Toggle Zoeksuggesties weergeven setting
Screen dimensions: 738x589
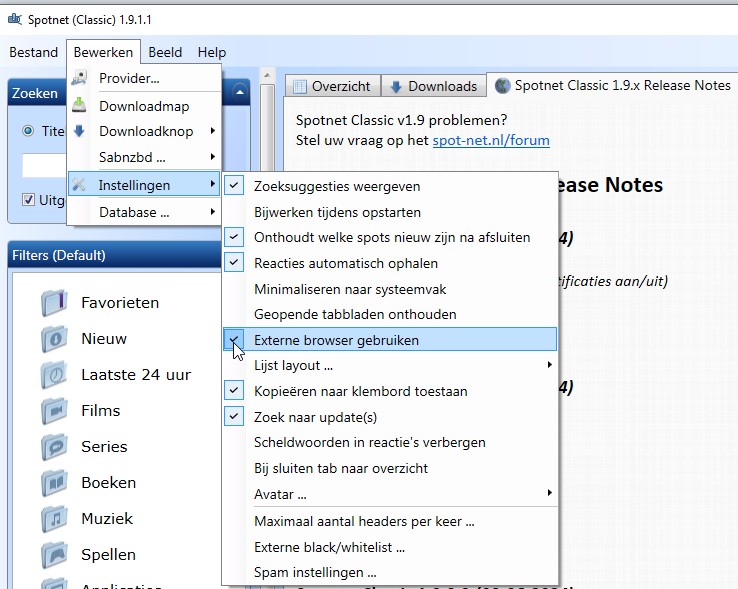pyautogui.click(x=389, y=186)
